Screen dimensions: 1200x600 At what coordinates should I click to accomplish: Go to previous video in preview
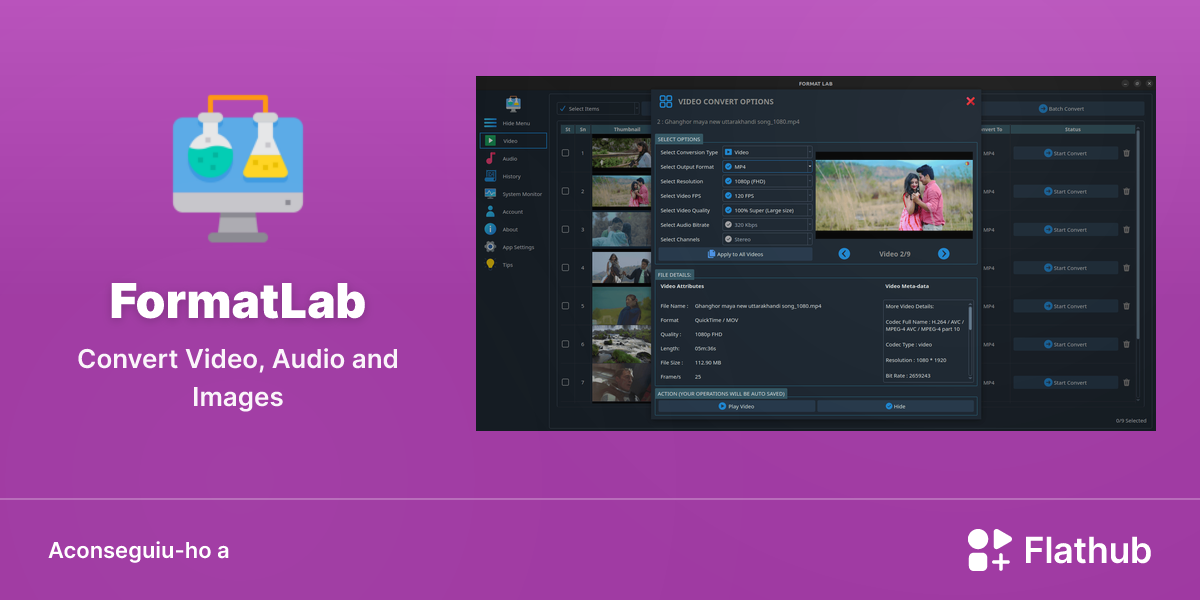pos(844,254)
